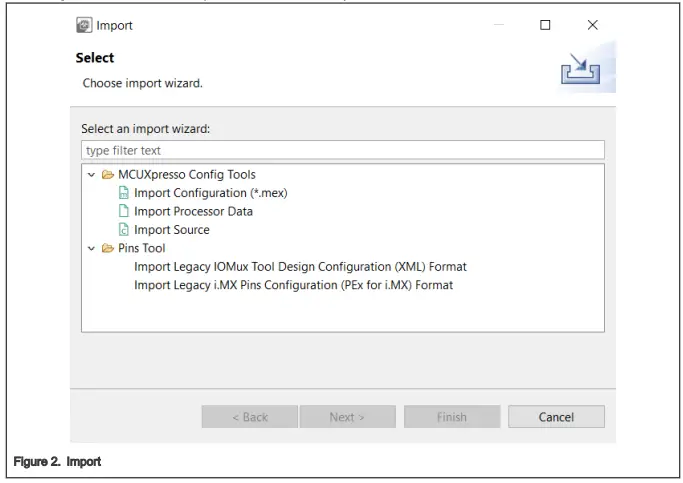Click the Import Processor Data file icon
Screen dimensions: 683x483
click(x=124, y=211)
